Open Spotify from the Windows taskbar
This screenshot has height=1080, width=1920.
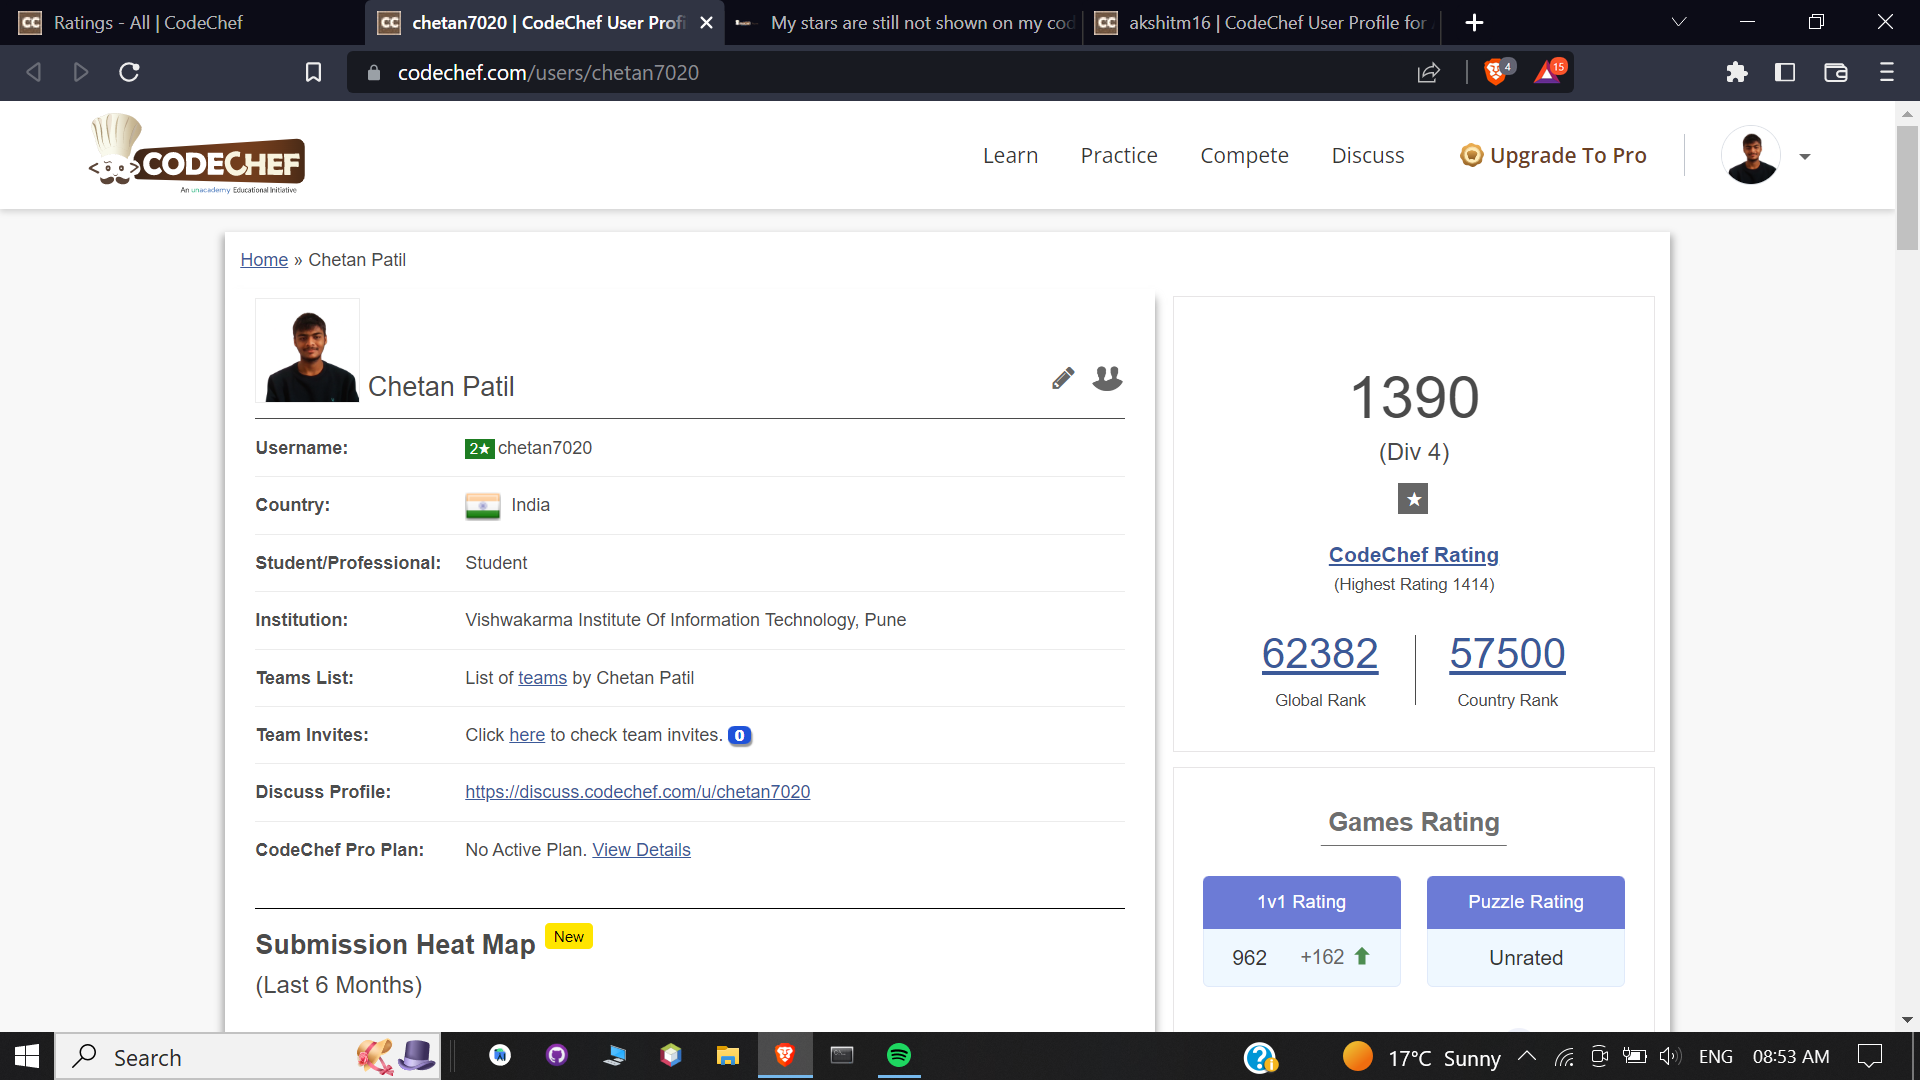pyautogui.click(x=899, y=1056)
